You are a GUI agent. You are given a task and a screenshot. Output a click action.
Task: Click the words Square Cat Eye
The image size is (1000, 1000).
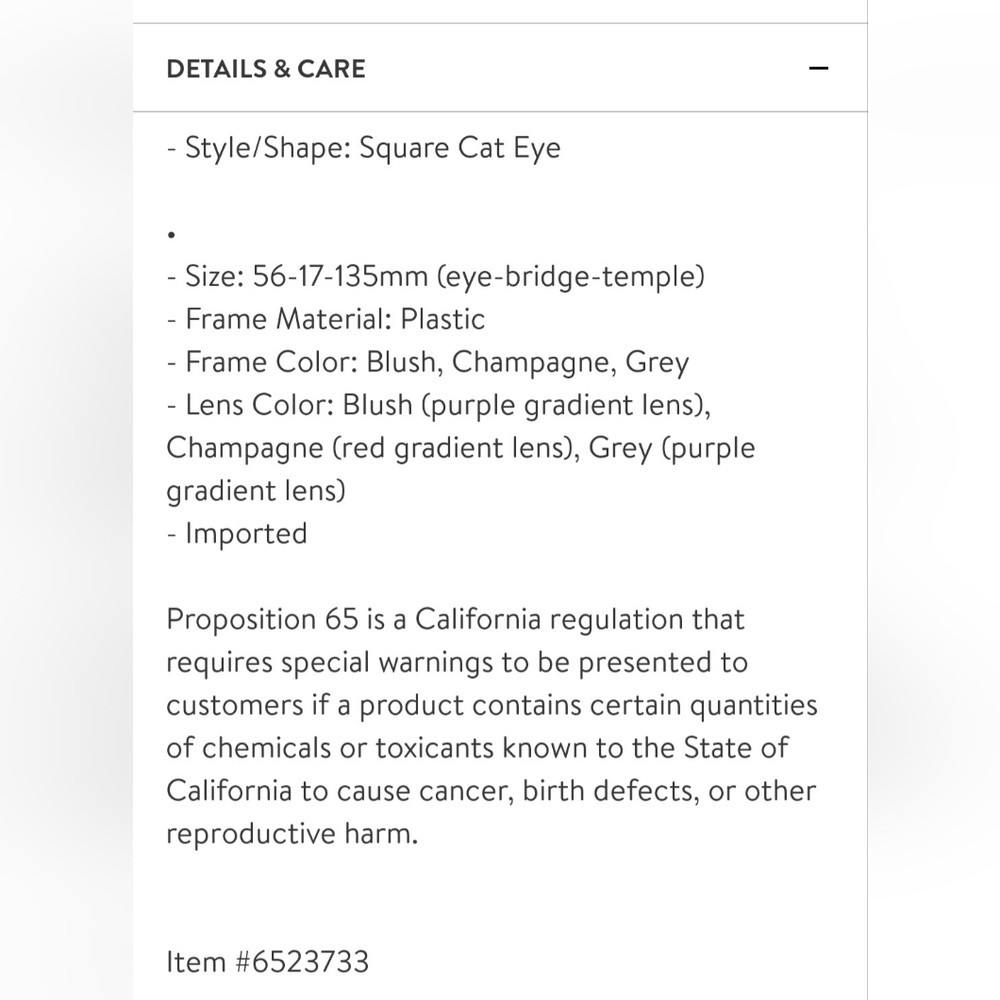pos(460,148)
